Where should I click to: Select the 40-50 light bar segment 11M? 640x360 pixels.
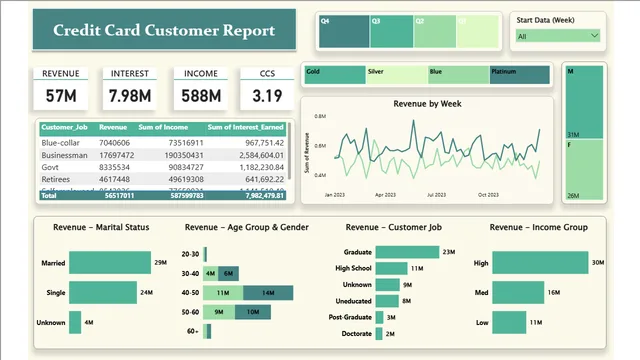coord(223,293)
